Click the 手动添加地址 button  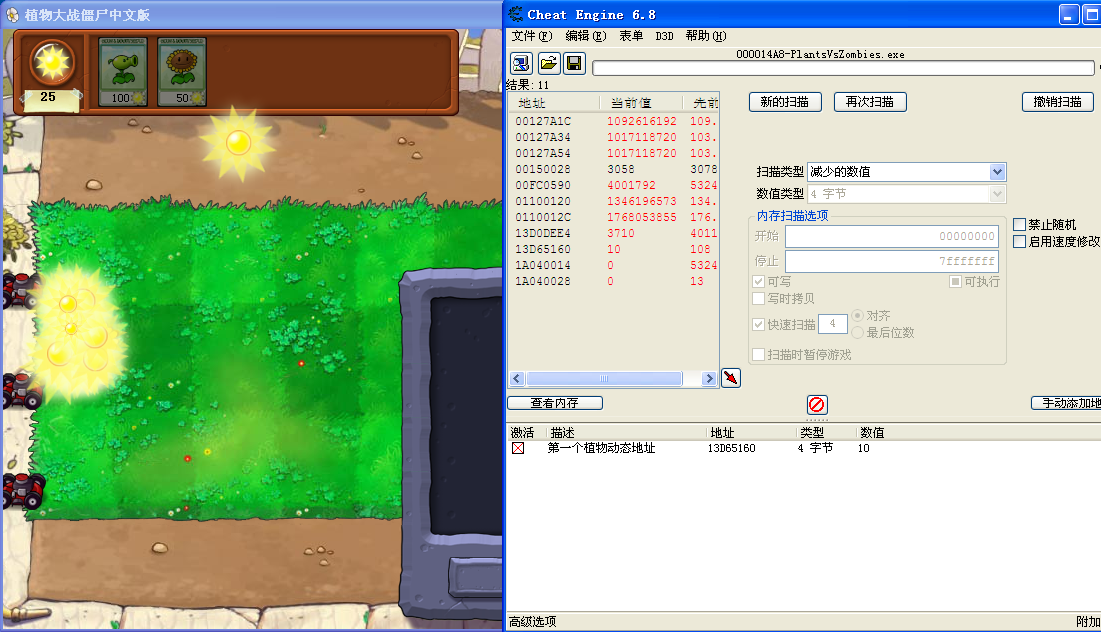coord(1066,403)
